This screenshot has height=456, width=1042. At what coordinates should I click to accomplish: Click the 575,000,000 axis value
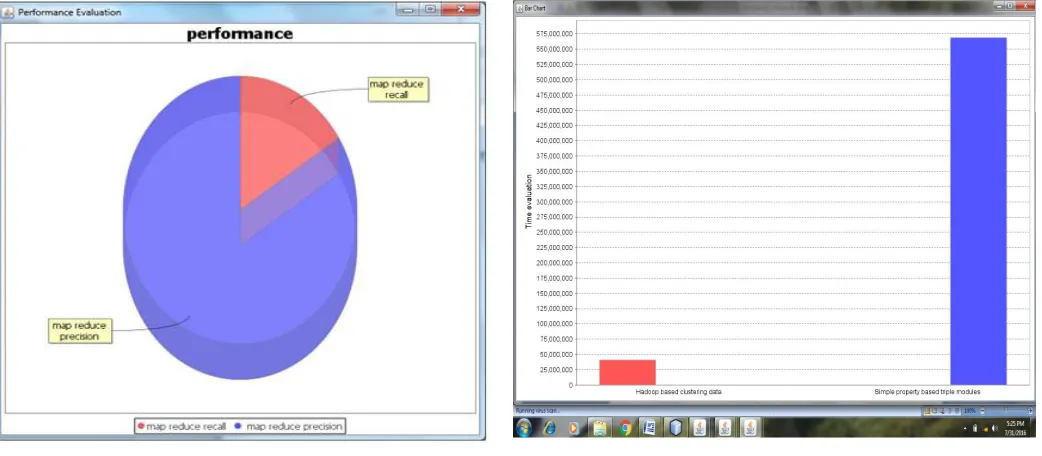pos(553,34)
